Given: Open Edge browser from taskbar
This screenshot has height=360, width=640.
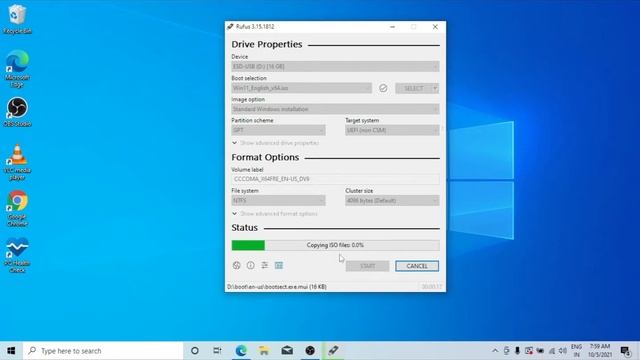Looking at the screenshot, I should click(x=241, y=351).
